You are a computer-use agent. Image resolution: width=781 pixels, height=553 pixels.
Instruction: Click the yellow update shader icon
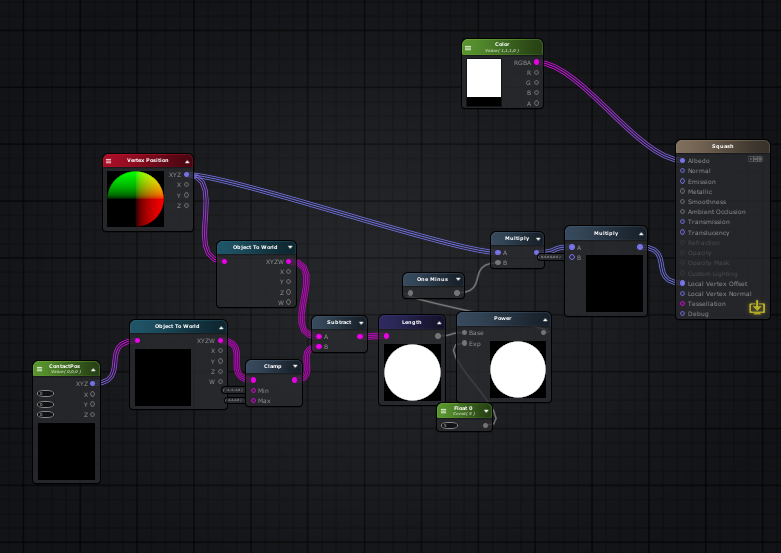tap(757, 307)
